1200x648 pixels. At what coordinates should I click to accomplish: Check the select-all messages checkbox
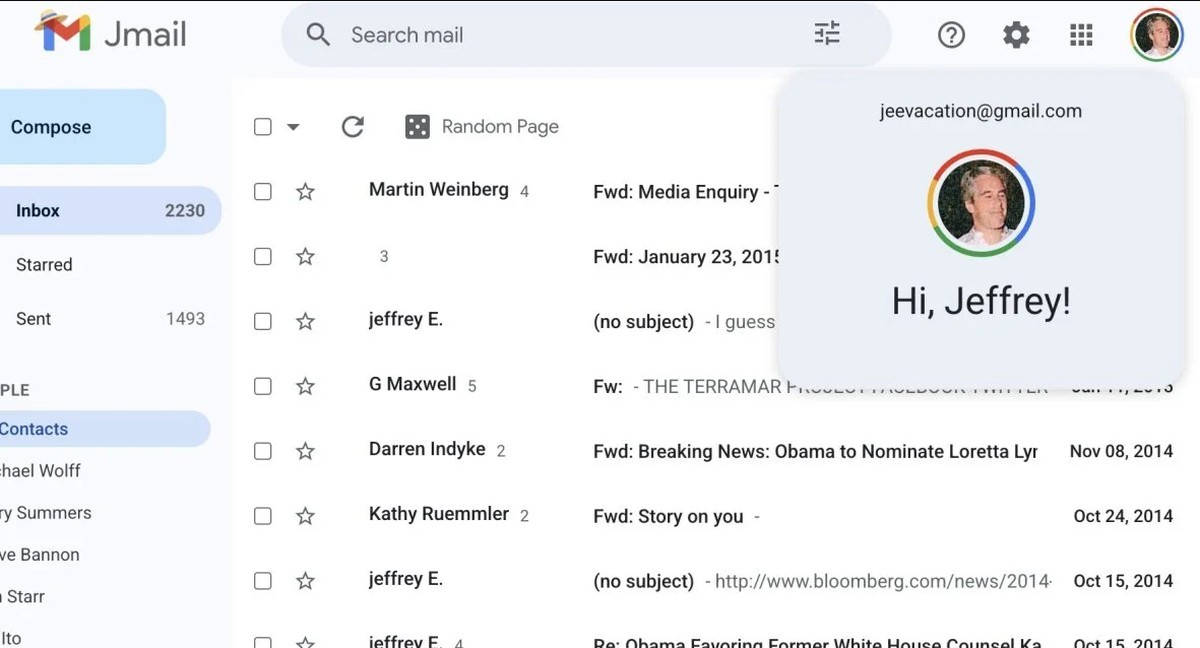(x=262, y=126)
